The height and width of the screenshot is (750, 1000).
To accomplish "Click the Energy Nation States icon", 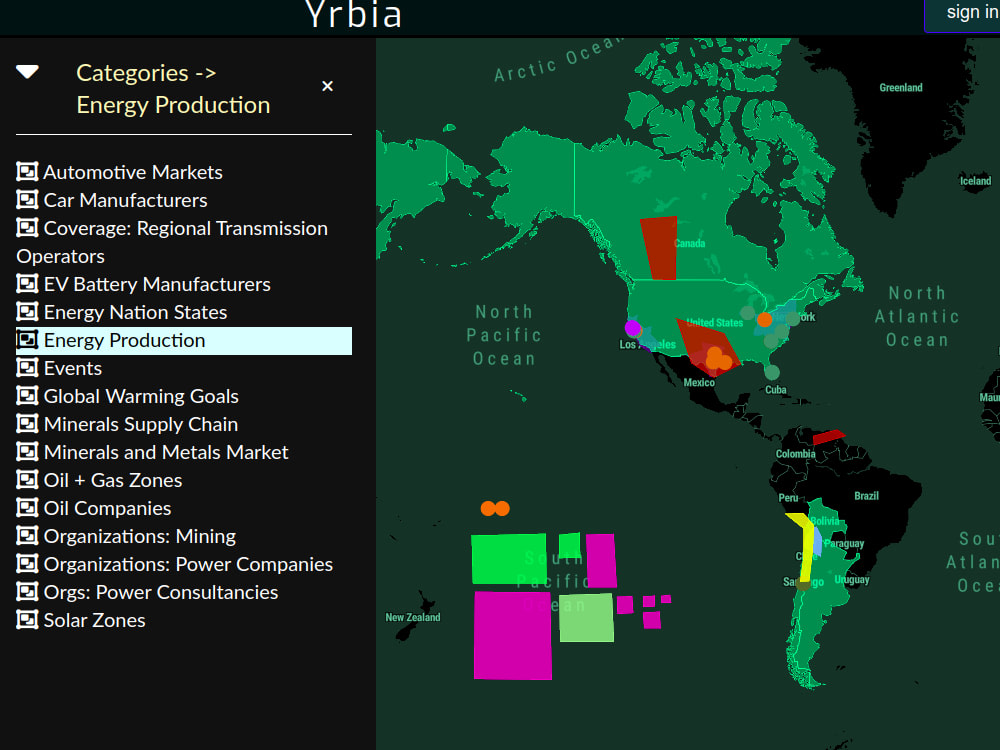I will (26, 311).
